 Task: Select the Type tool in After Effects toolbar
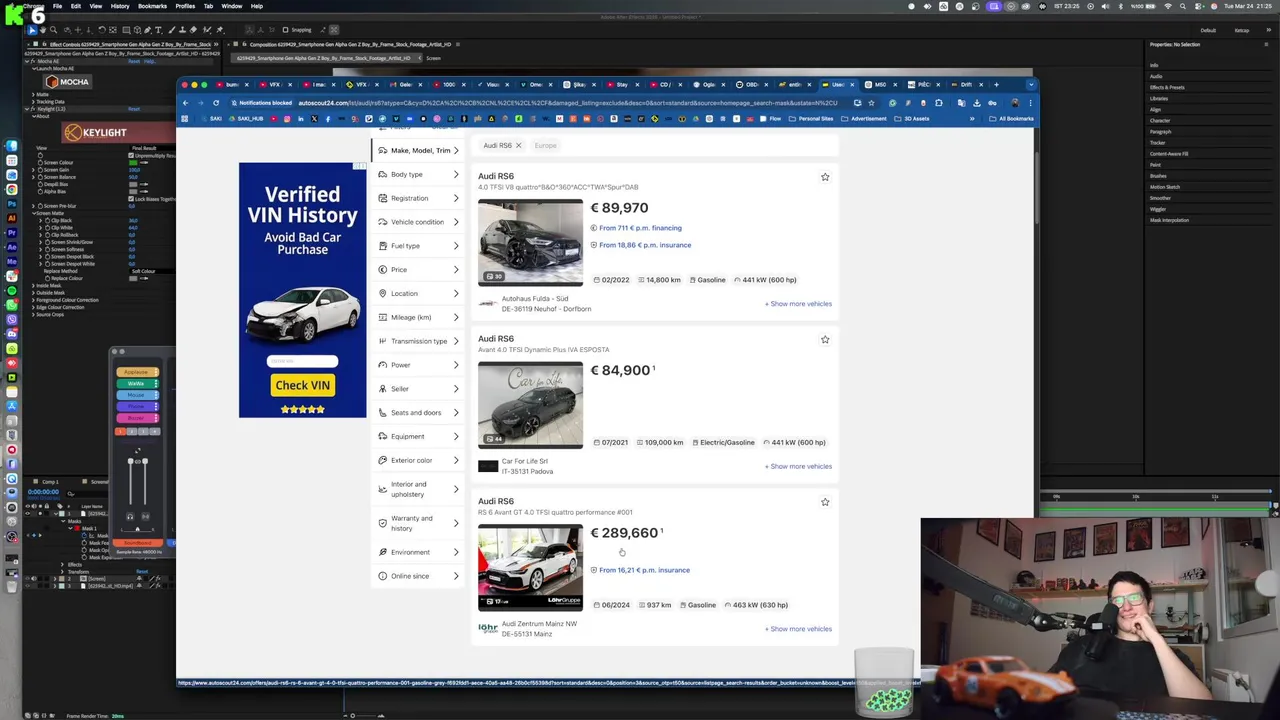coord(158,30)
